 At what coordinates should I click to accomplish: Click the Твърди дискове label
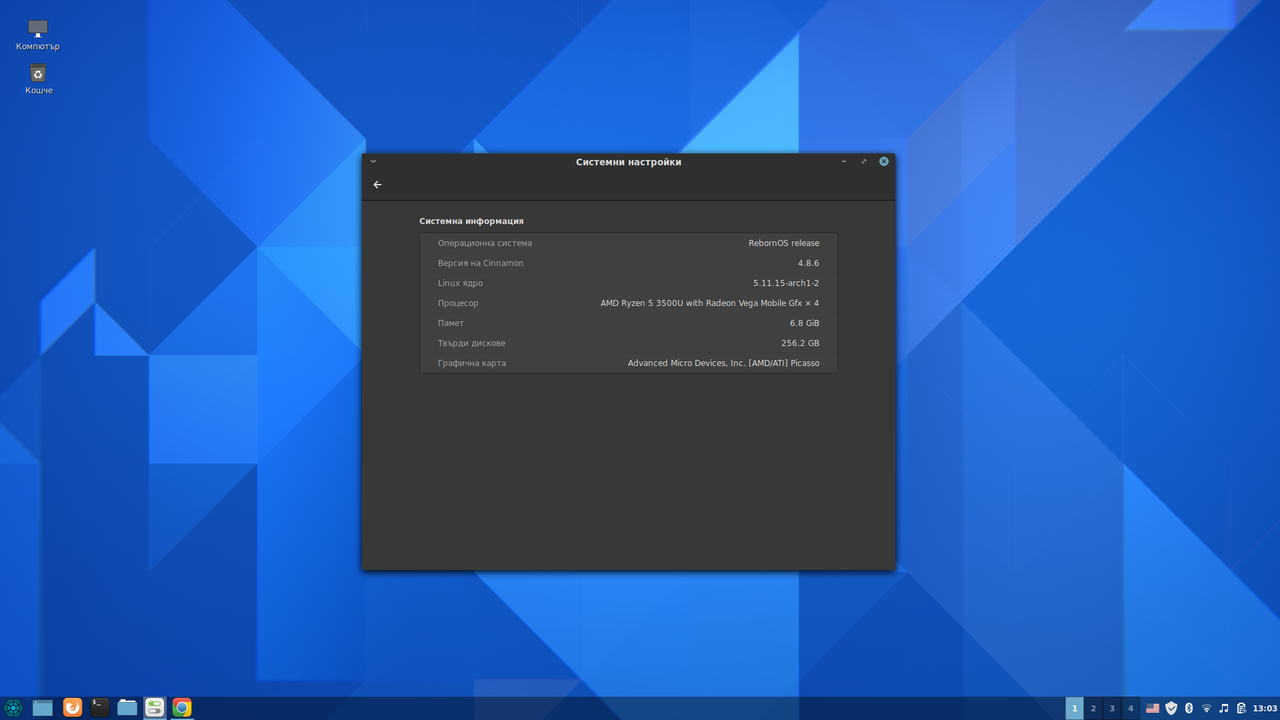(x=472, y=343)
